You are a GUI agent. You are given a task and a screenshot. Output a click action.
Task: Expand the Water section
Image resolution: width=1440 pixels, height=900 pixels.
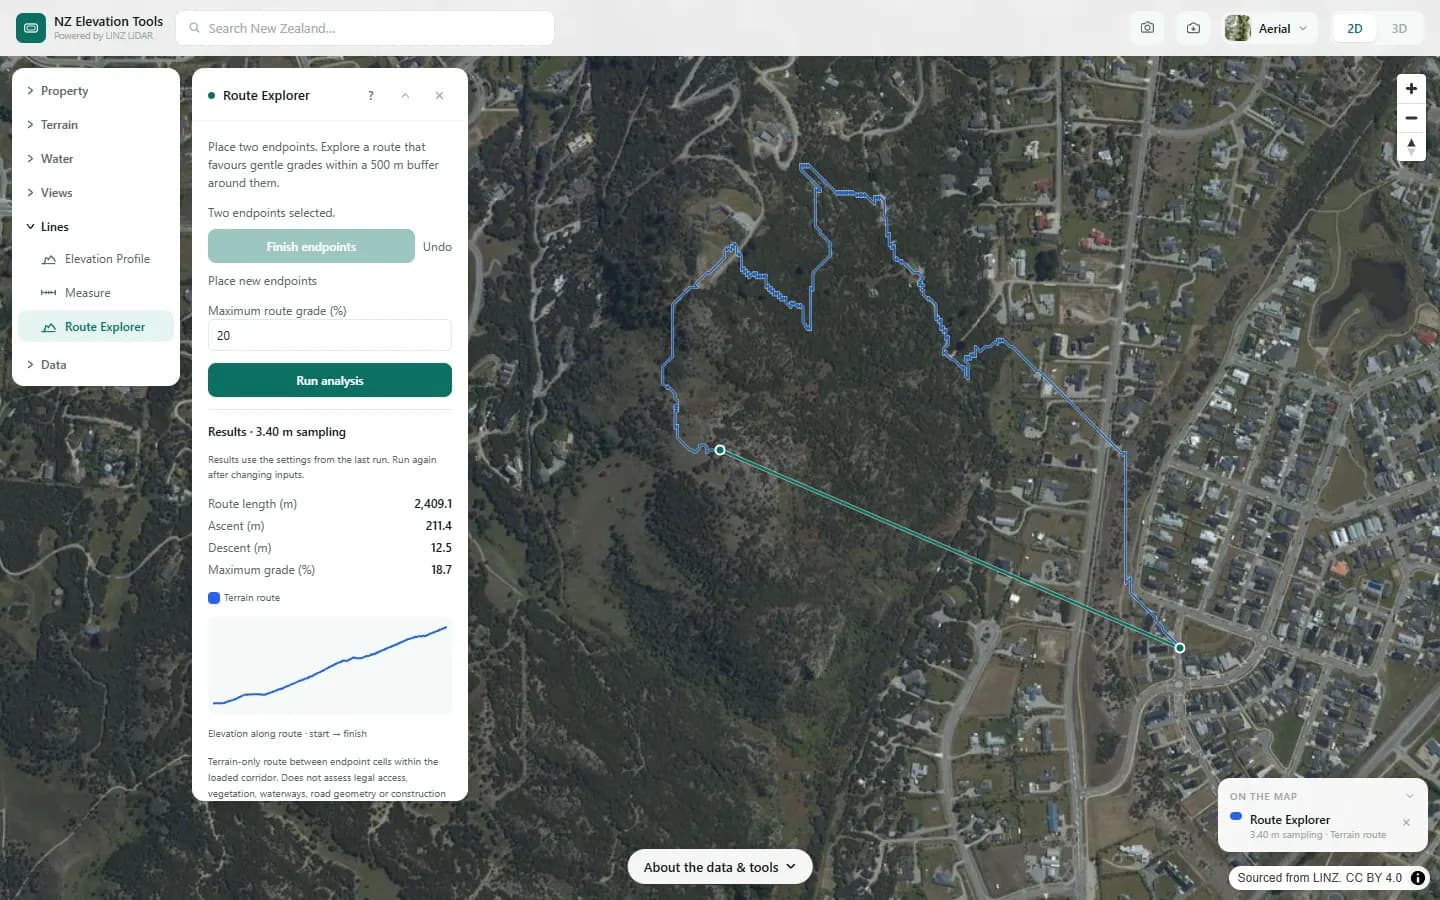[96, 159]
